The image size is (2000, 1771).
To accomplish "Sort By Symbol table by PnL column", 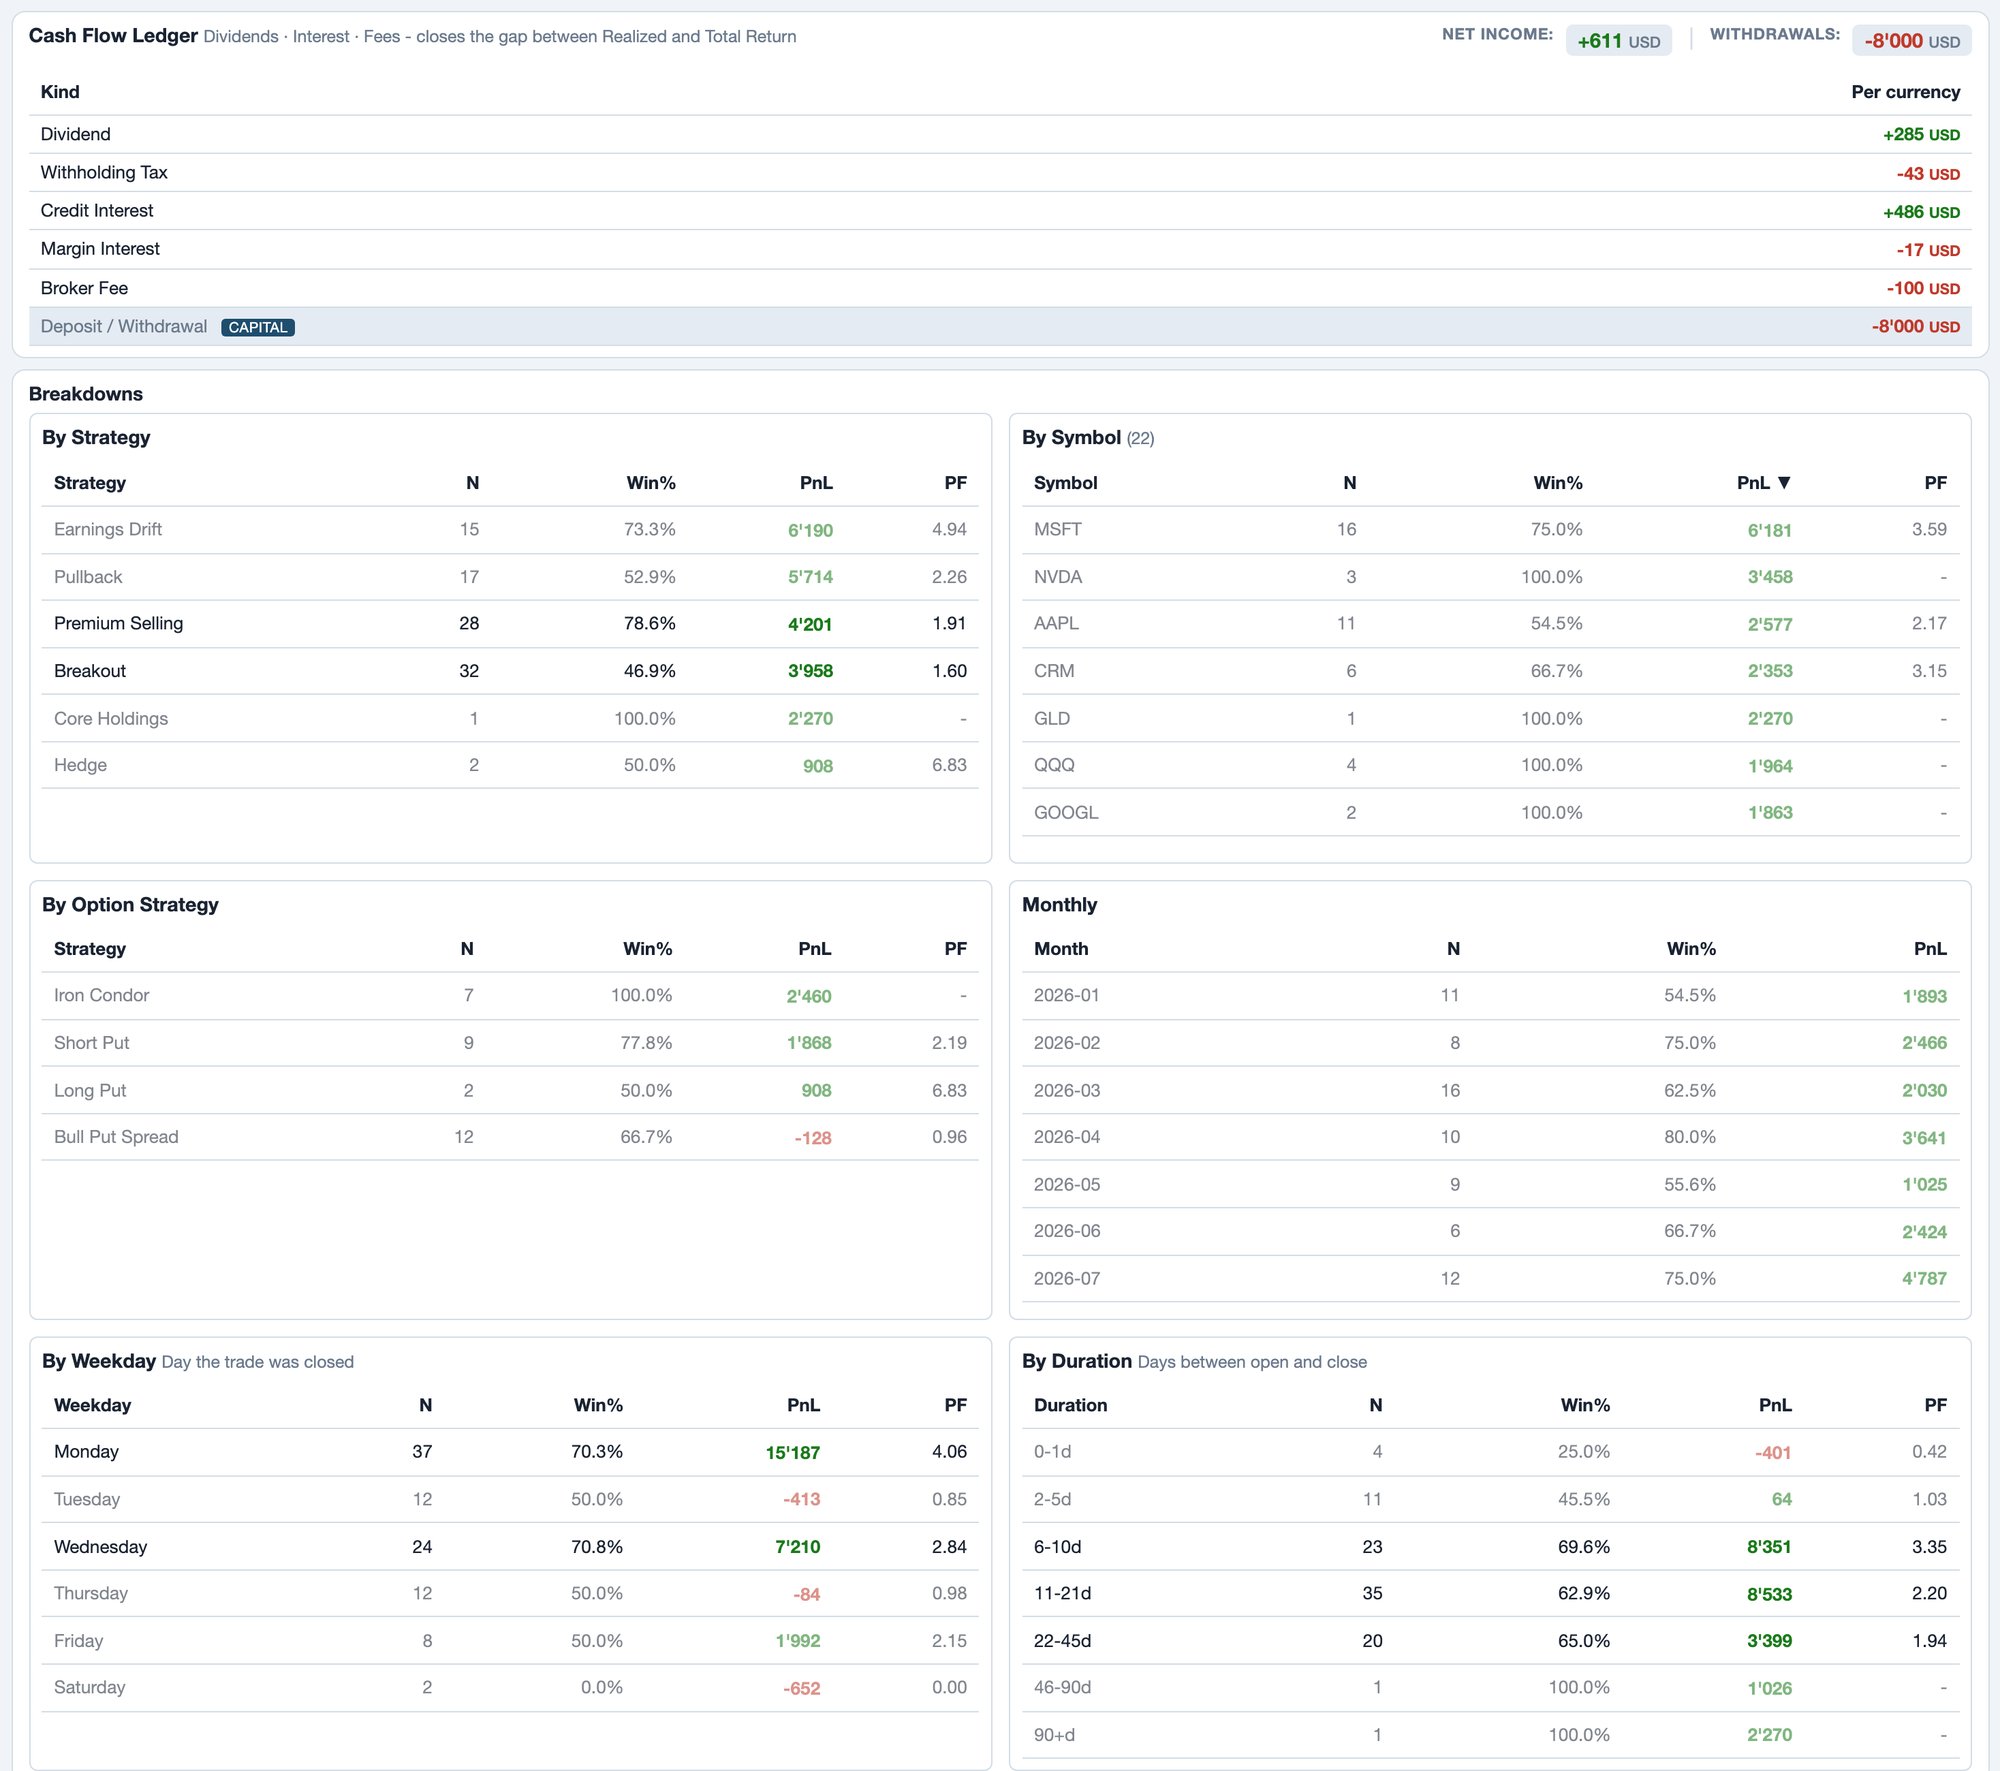I will [x=1763, y=483].
